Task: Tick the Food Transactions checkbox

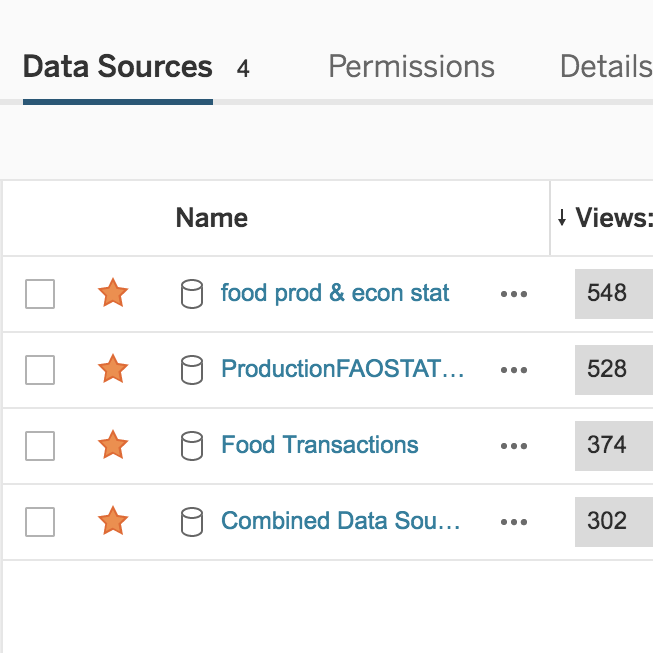Action: point(40,445)
